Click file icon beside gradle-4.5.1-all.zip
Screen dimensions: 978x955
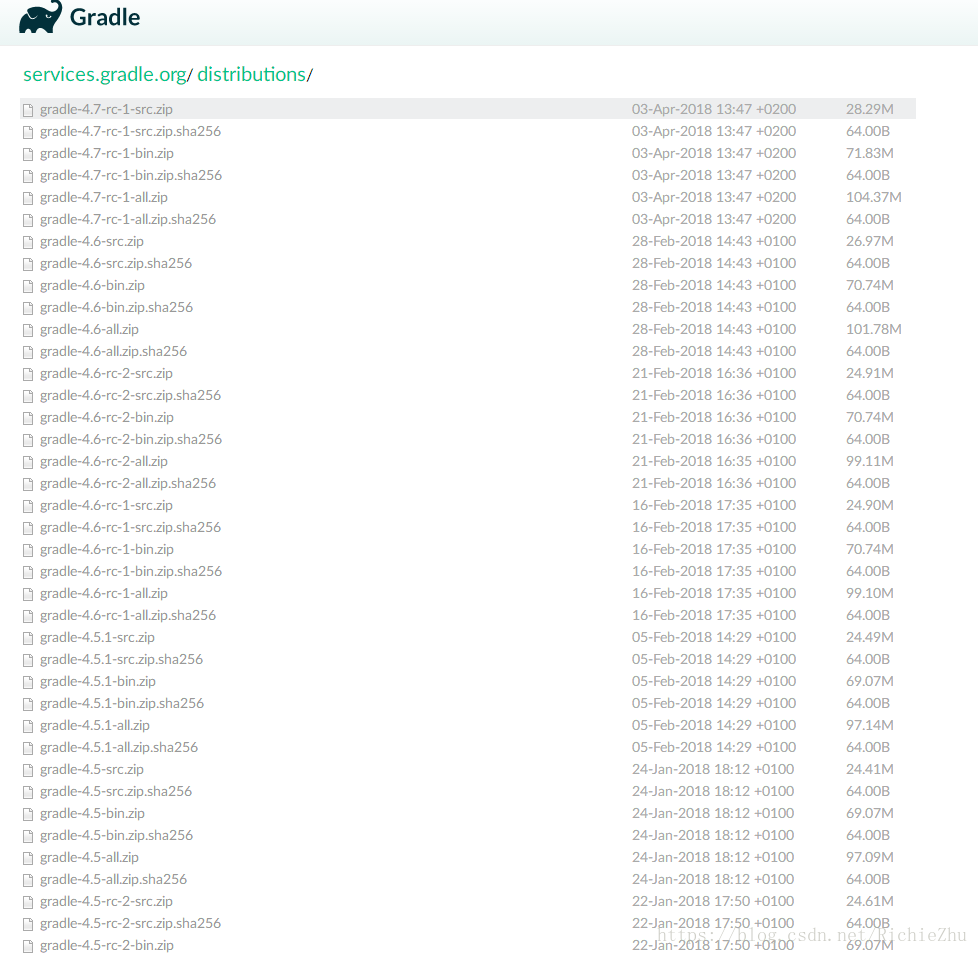(28, 726)
